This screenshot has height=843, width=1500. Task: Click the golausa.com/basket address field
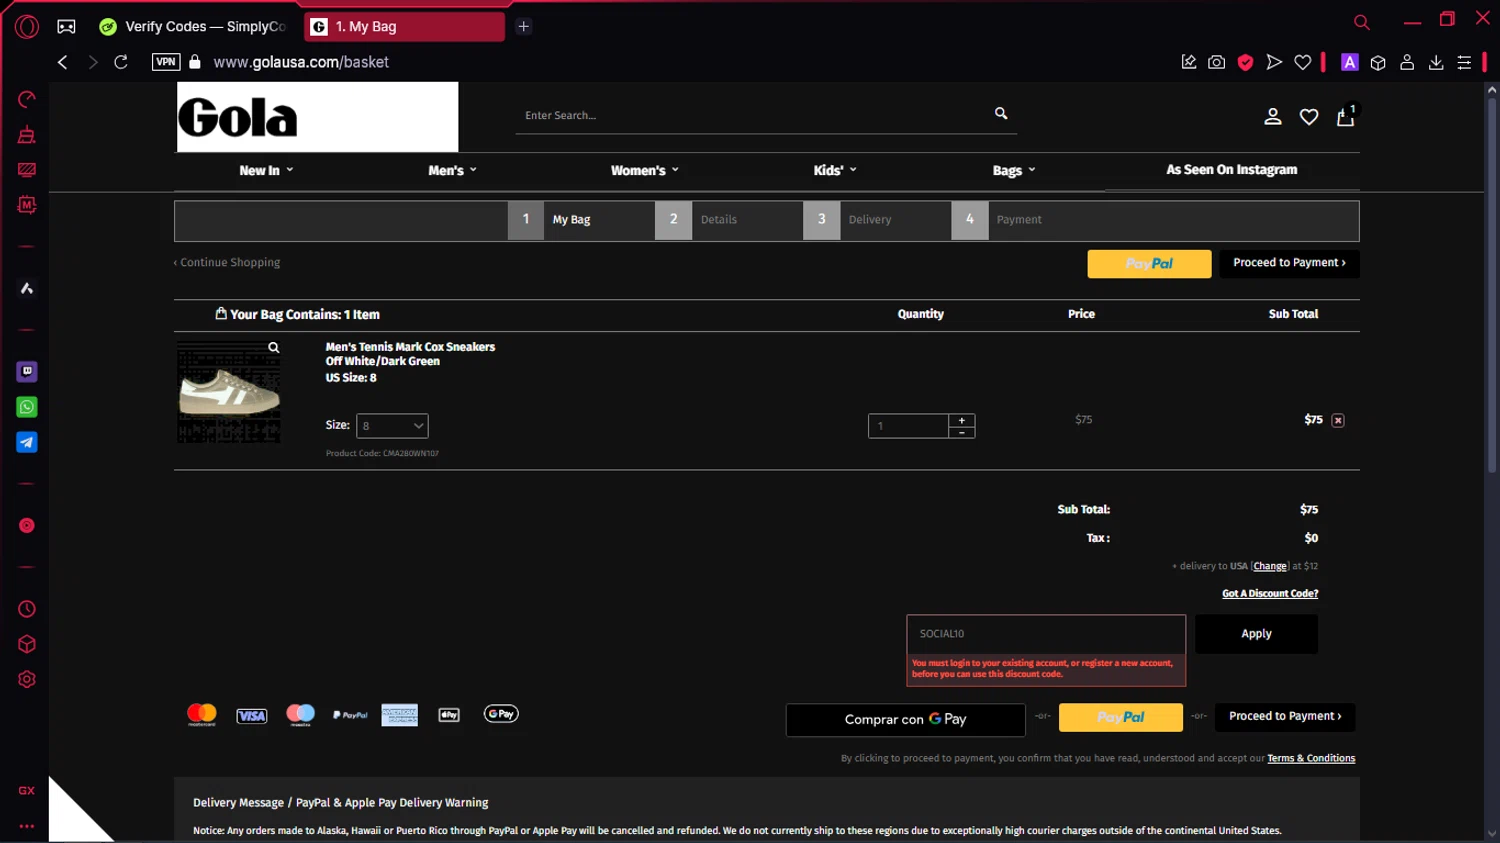tap(301, 62)
